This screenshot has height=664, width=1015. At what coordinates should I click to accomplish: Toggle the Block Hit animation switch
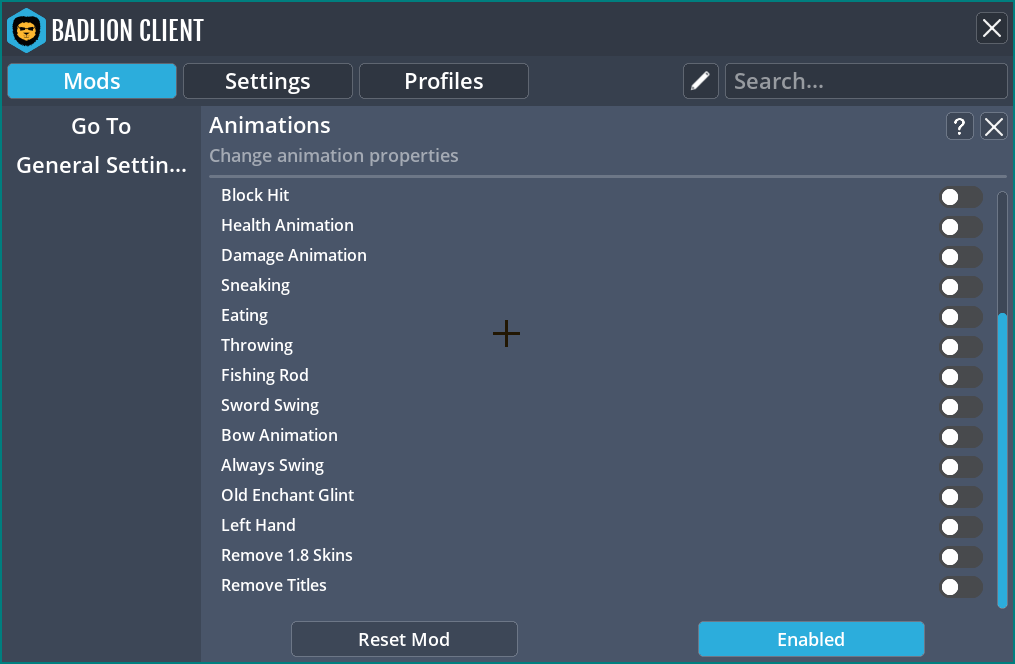960,197
